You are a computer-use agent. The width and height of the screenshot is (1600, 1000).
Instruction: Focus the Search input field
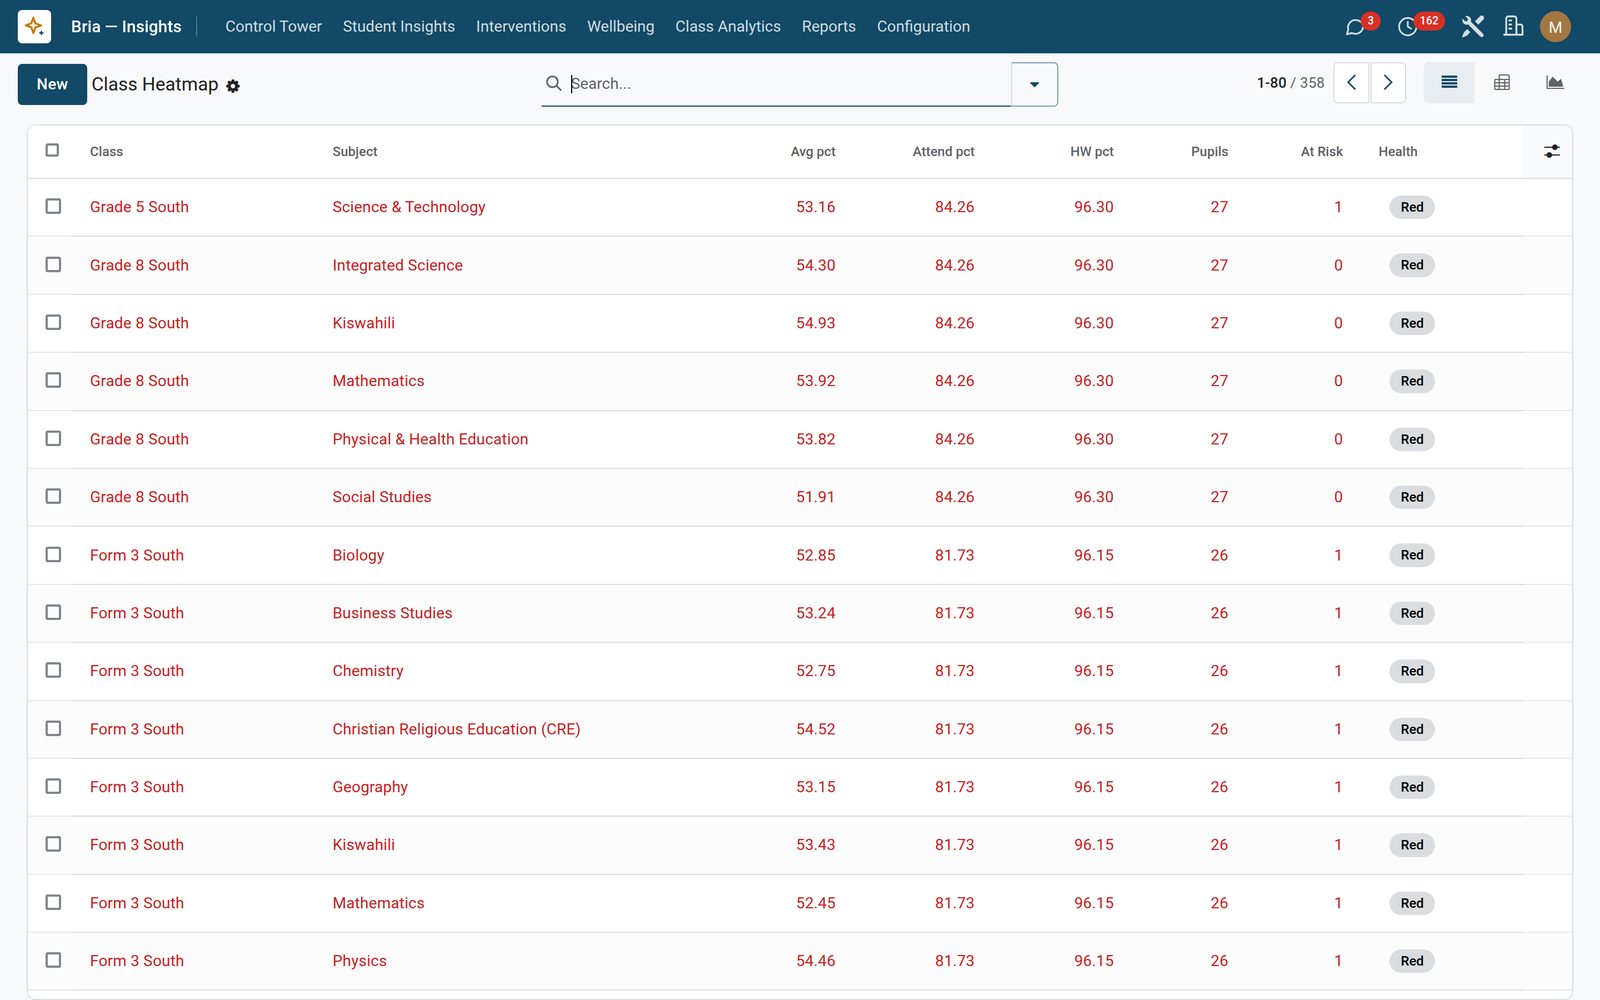click(788, 84)
